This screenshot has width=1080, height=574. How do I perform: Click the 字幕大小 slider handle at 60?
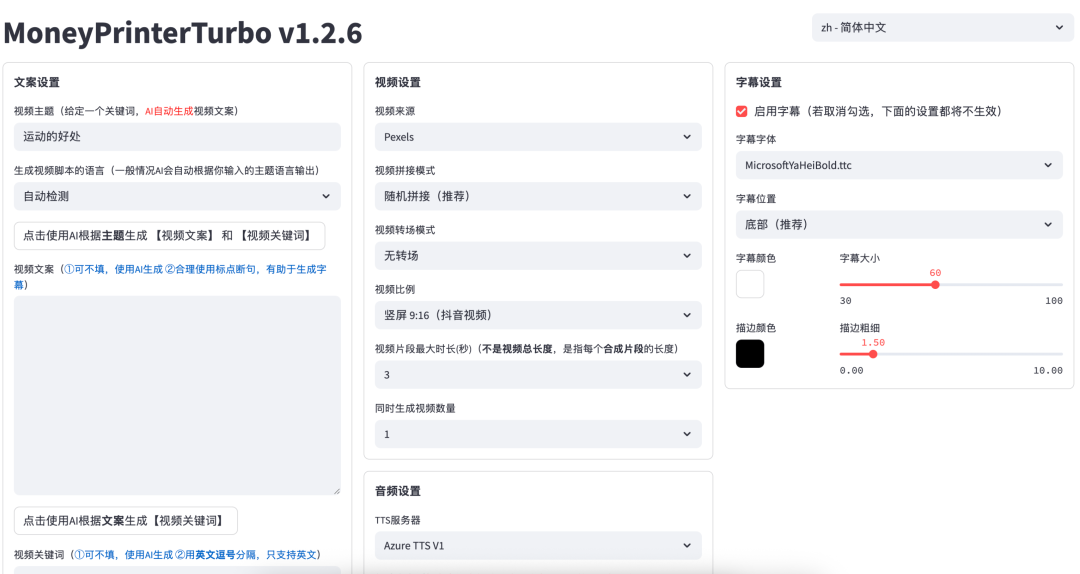point(935,285)
